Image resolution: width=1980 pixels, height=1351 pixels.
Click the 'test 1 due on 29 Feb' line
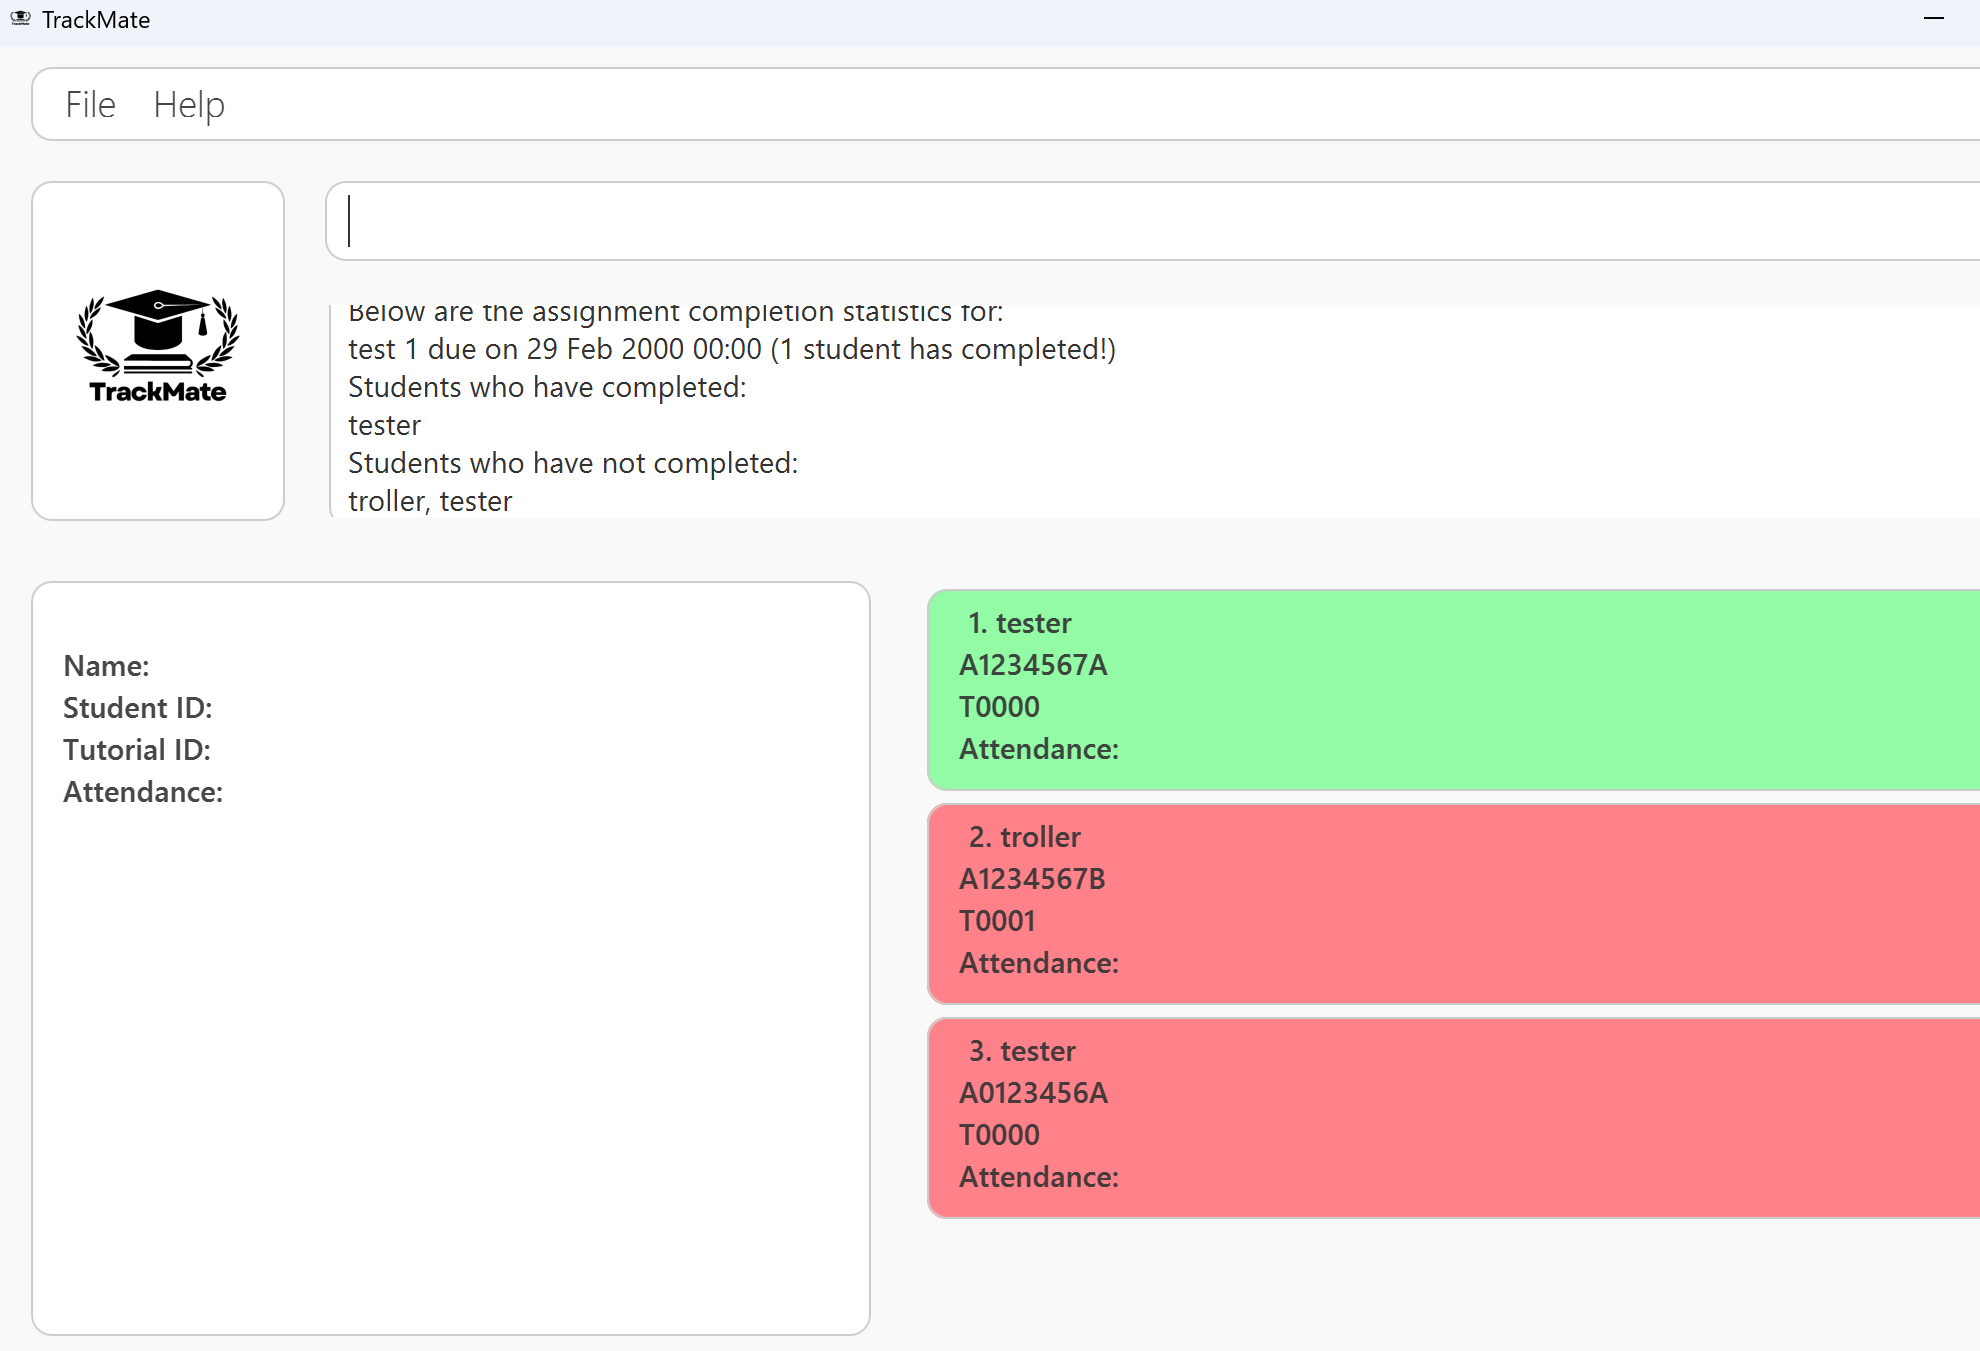pyautogui.click(x=730, y=349)
